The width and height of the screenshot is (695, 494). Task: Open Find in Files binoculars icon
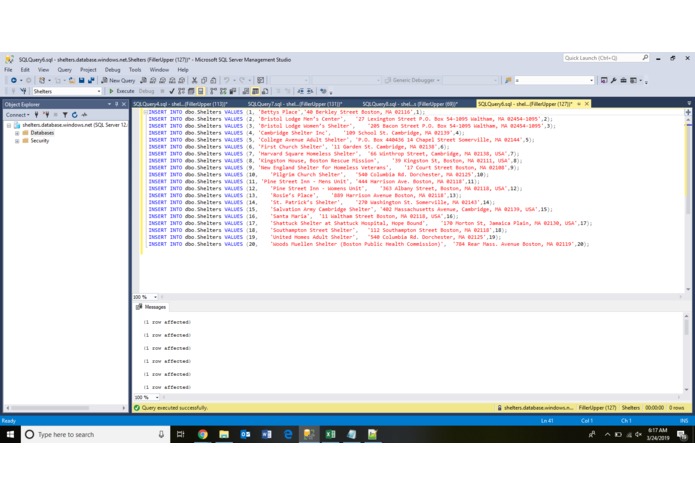508,80
